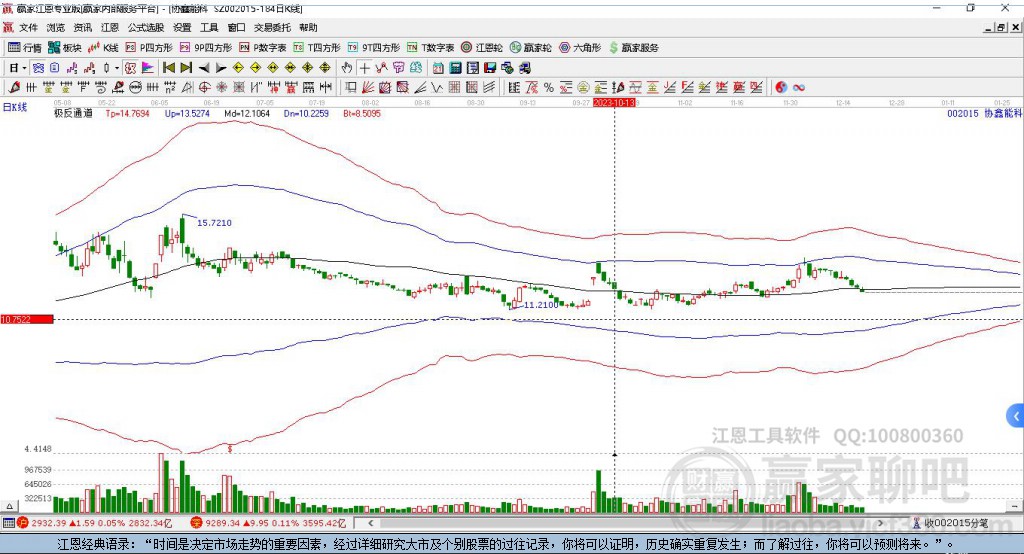Open the 设置 menu
This screenshot has width=1024, height=554.
[182, 27]
